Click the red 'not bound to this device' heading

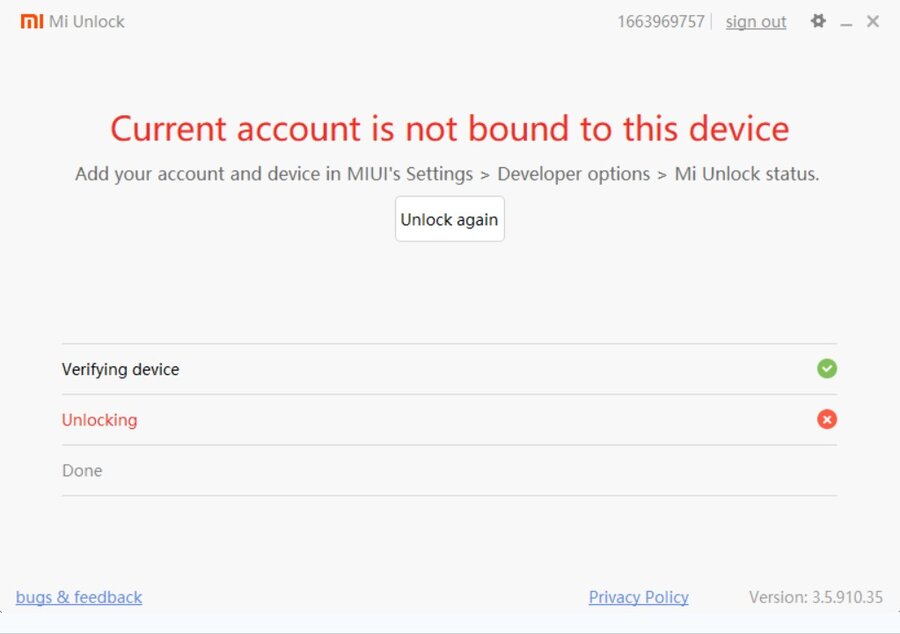coord(449,129)
